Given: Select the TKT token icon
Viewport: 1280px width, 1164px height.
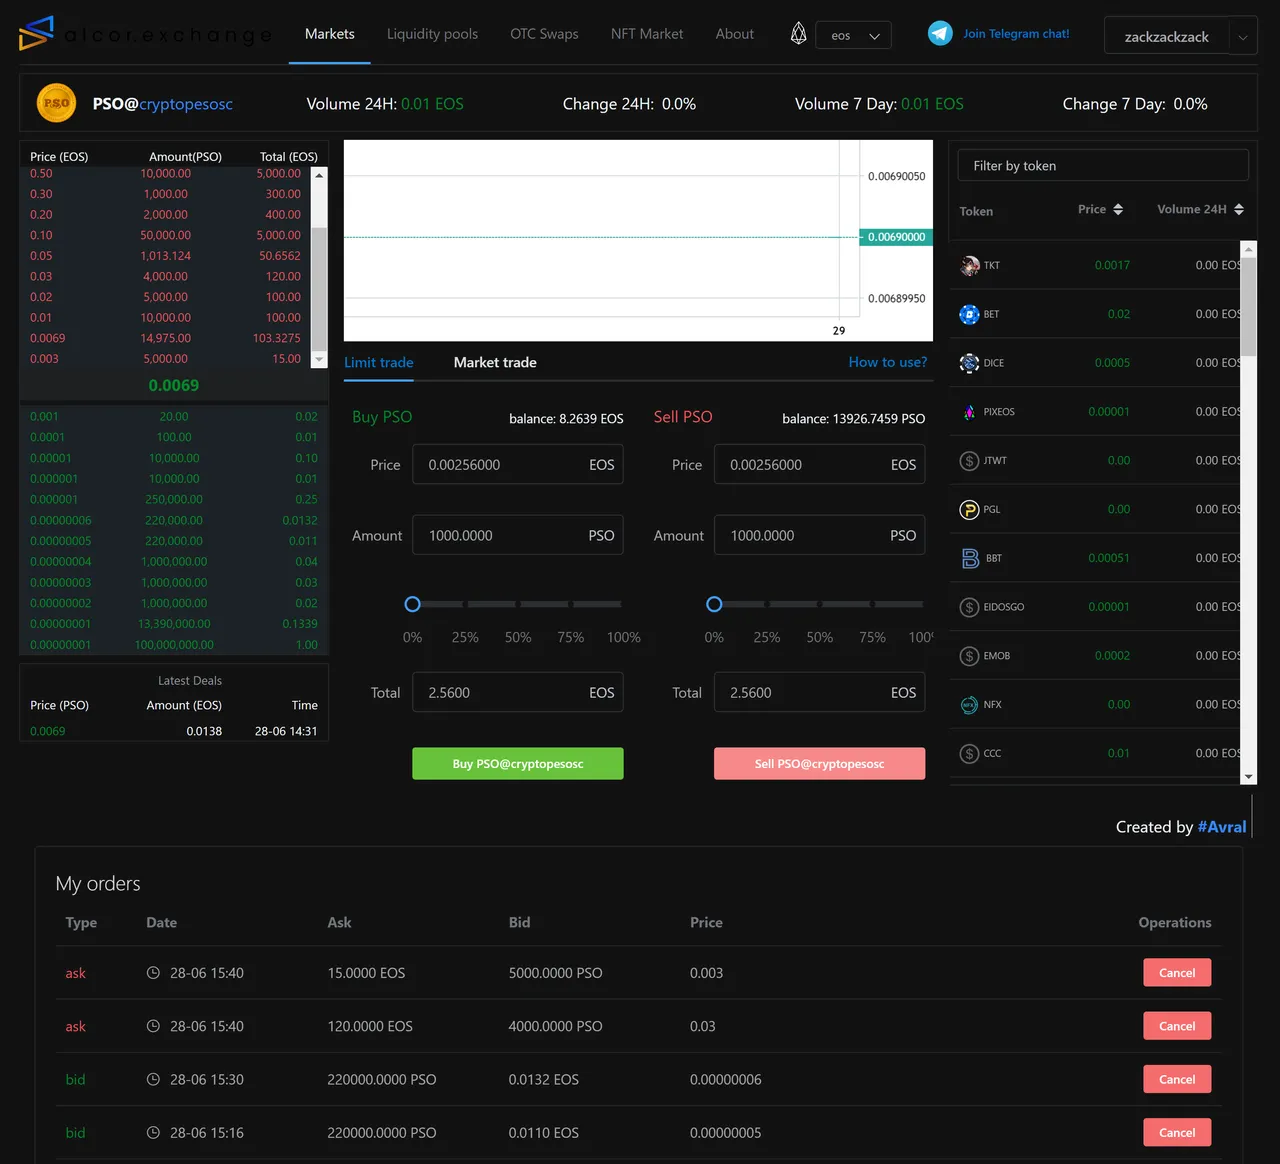Looking at the screenshot, I should coord(969,265).
